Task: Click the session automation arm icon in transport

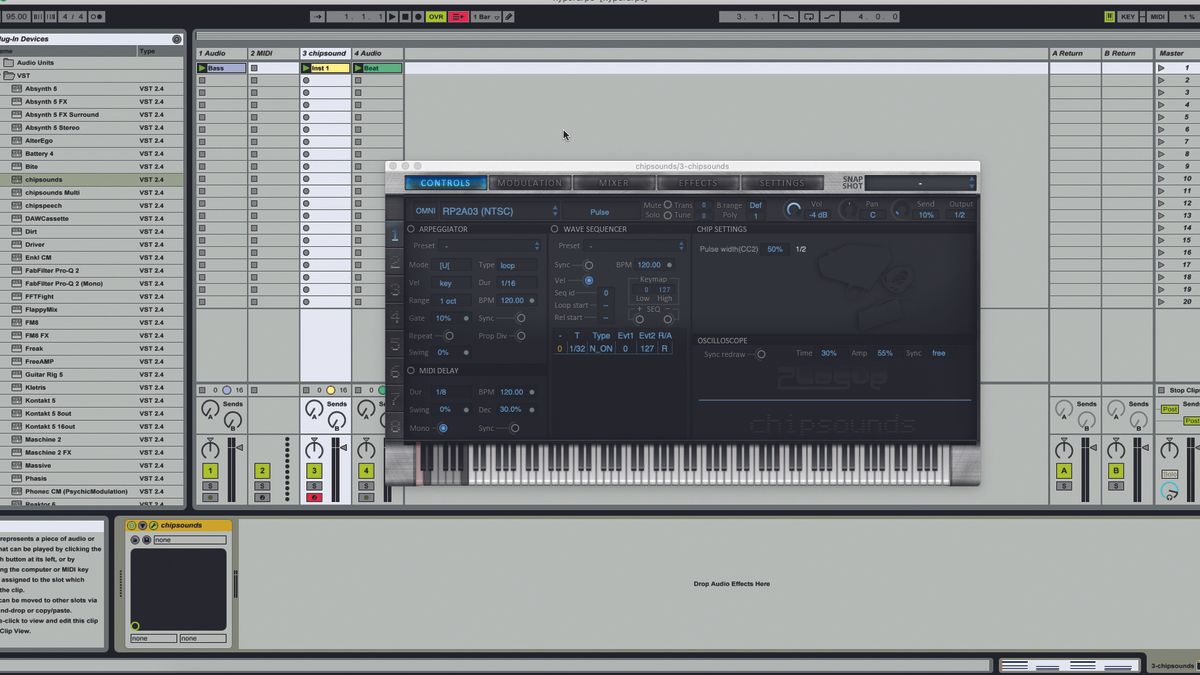Action: click(x=458, y=16)
